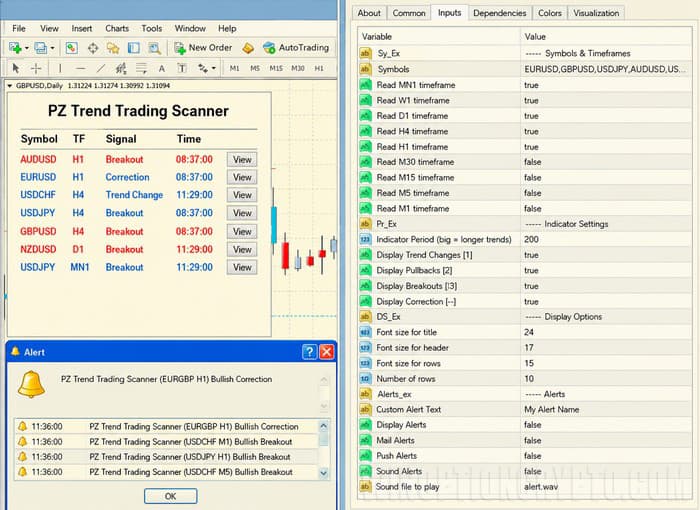Select the text 'A' drawing tool

click(162, 68)
